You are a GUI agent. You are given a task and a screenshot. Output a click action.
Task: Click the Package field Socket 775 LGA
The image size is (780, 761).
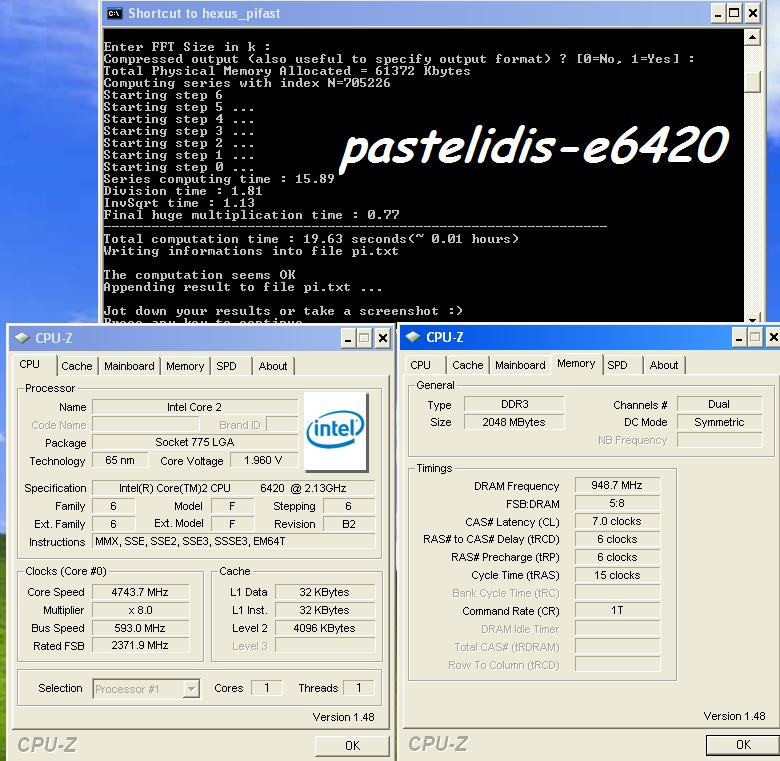(195, 442)
